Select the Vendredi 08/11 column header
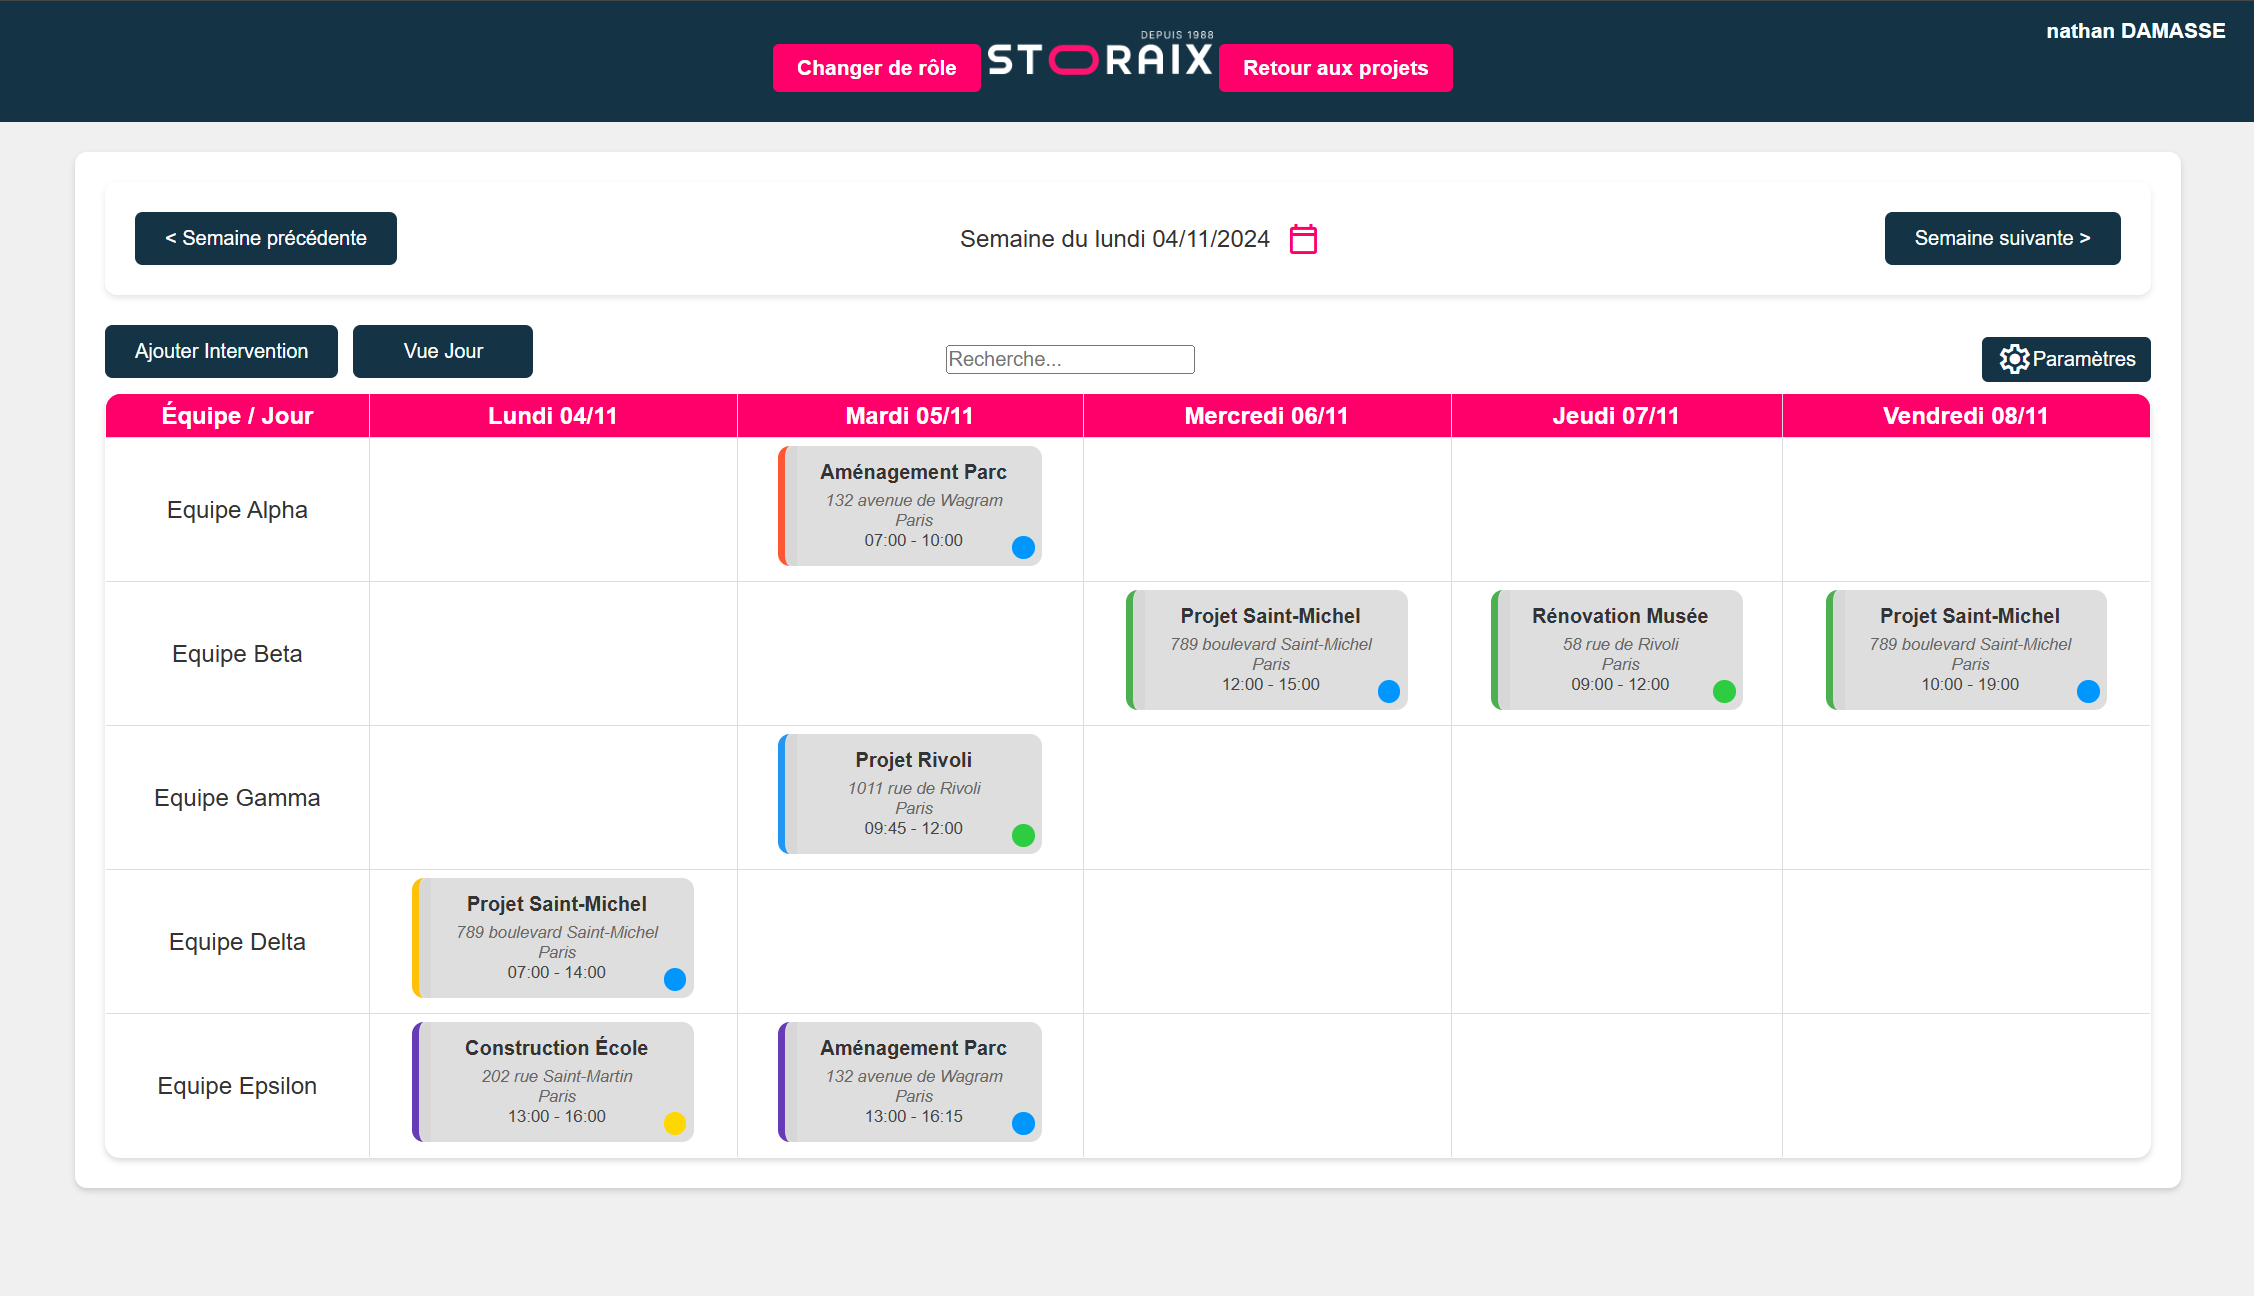Viewport: 2254px width, 1296px height. point(1965,416)
